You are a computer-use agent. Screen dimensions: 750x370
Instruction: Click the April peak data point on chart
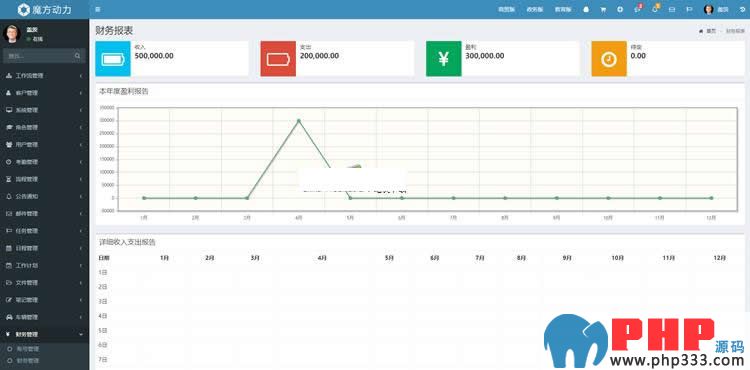click(x=299, y=120)
